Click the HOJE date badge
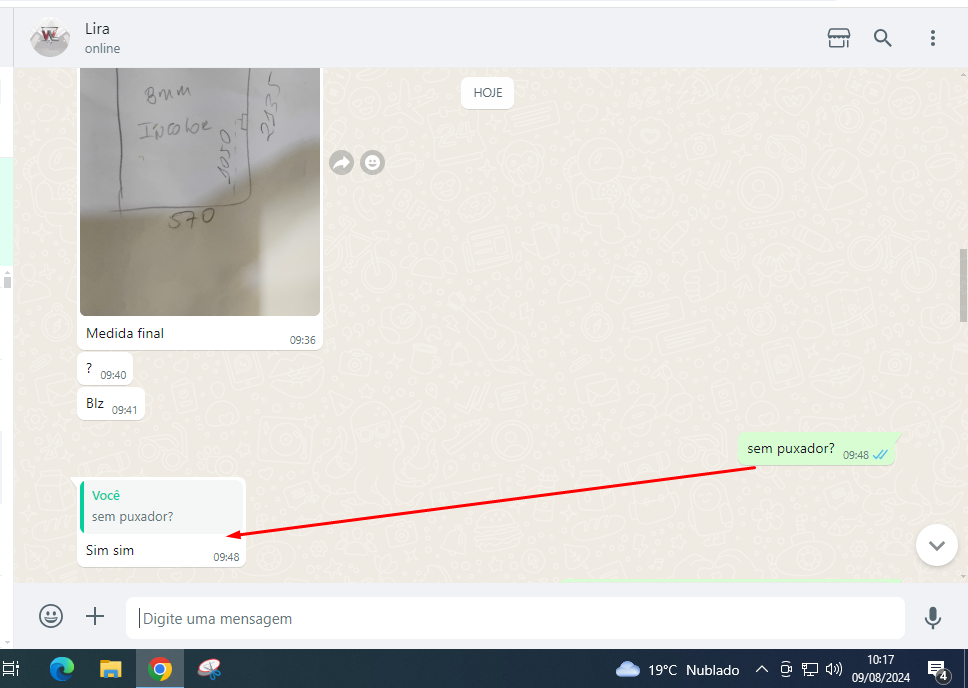The width and height of the screenshot is (968, 688). pos(488,93)
